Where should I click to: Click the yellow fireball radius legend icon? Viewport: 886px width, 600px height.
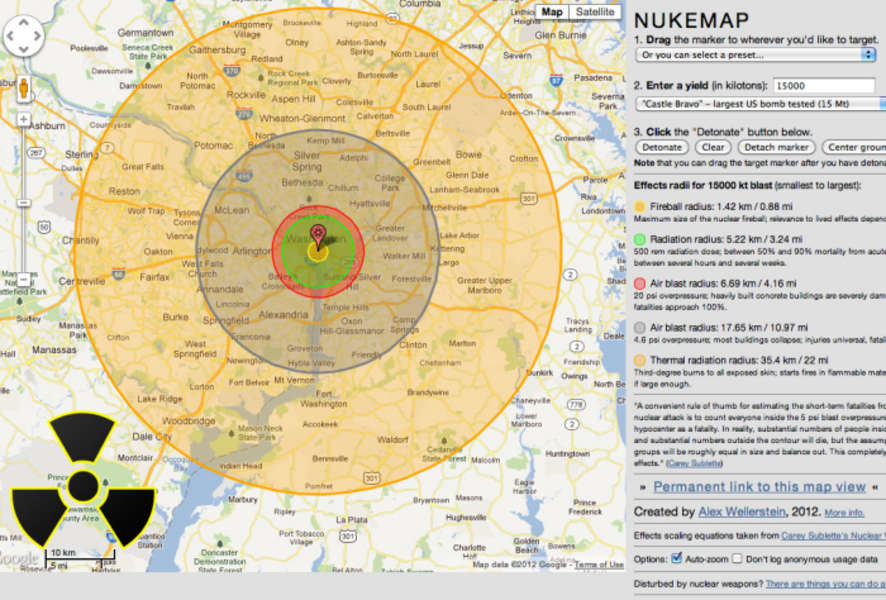coord(641,207)
